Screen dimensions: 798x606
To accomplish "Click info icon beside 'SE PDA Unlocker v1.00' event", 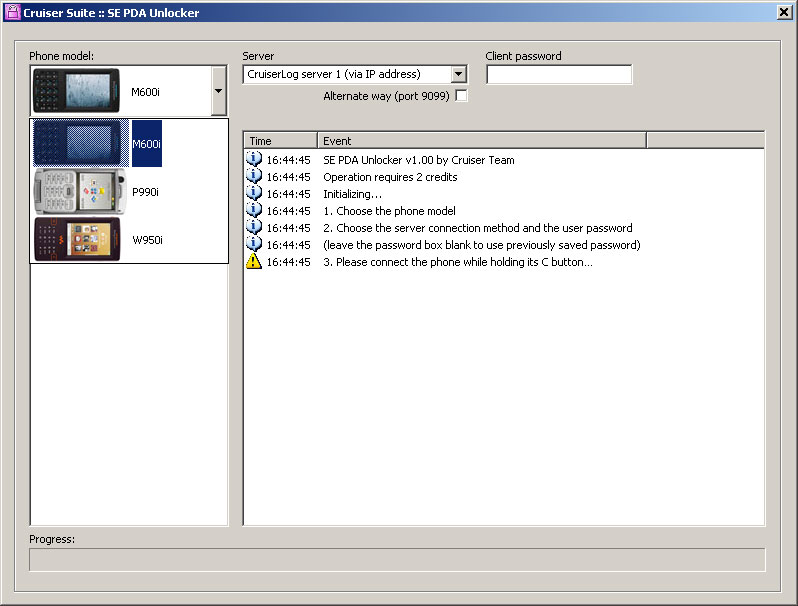I will point(253,159).
